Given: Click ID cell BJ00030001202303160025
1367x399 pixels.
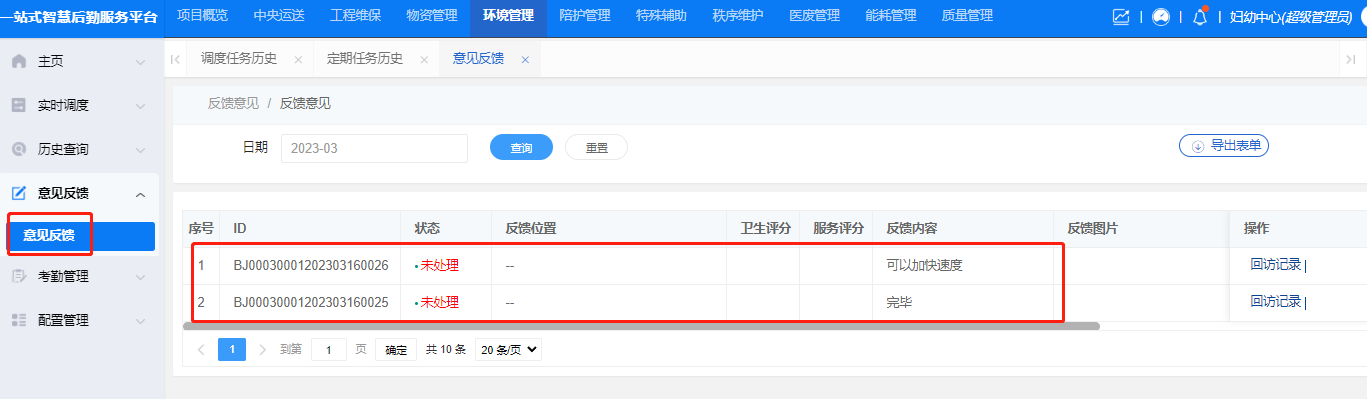Looking at the screenshot, I should [x=311, y=302].
